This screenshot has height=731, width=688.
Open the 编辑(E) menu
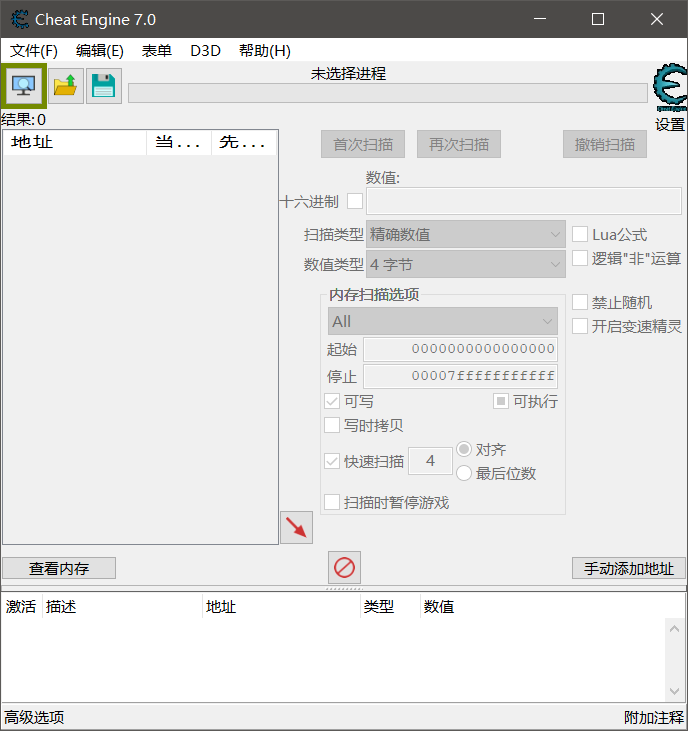100,50
